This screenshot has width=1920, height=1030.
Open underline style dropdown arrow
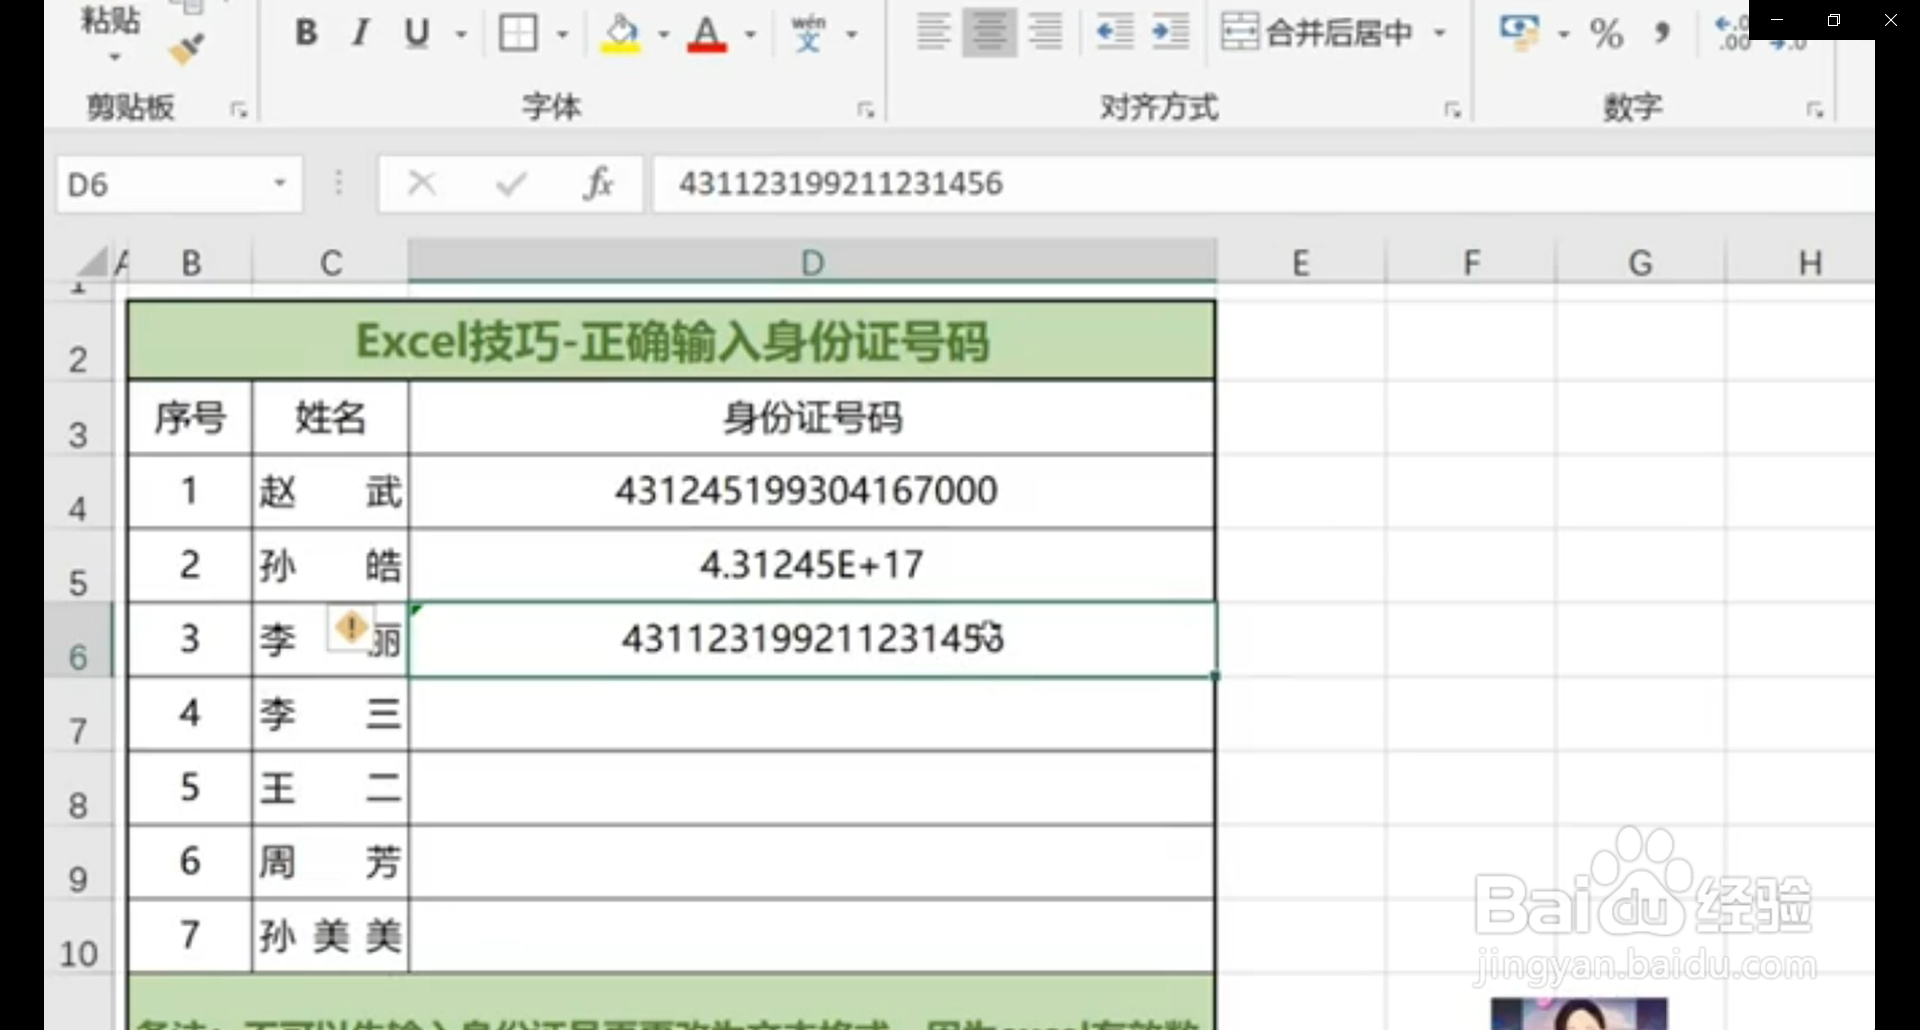(461, 34)
